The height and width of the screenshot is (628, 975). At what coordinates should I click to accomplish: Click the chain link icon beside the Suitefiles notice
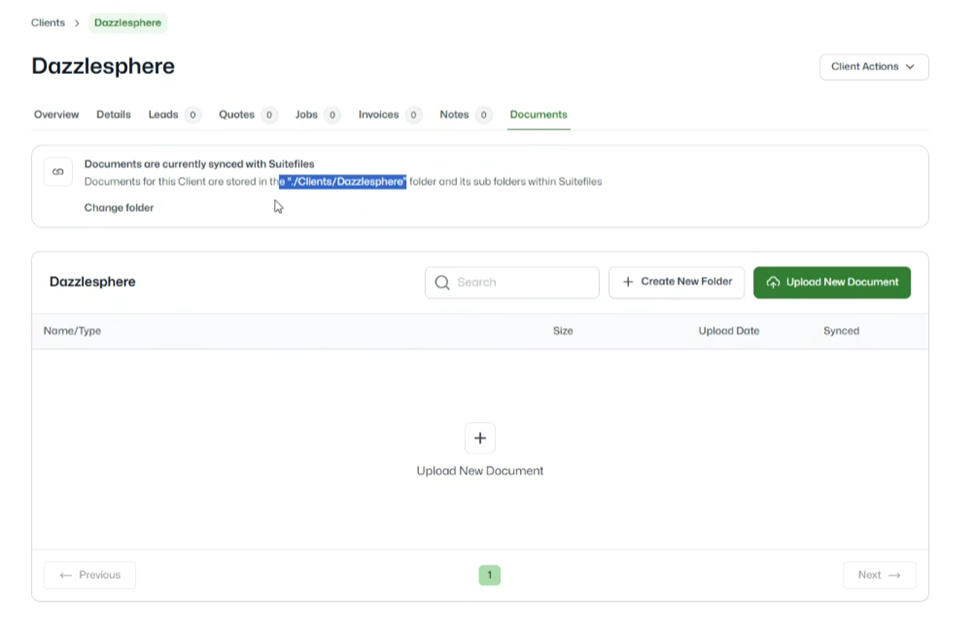tap(57, 172)
